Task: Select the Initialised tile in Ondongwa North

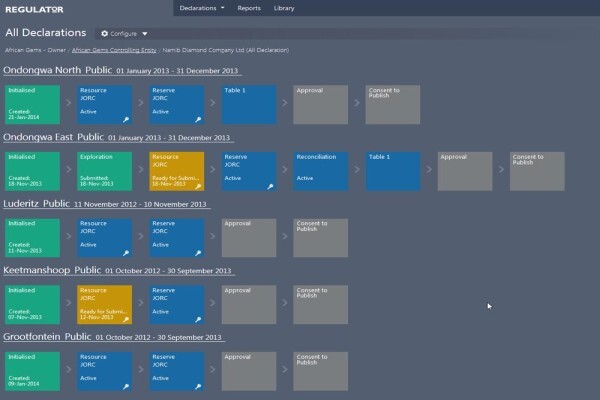Action: (x=32, y=104)
